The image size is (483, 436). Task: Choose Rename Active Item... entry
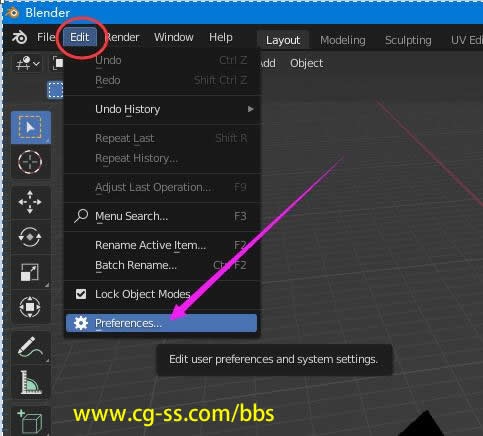point(162,245)
